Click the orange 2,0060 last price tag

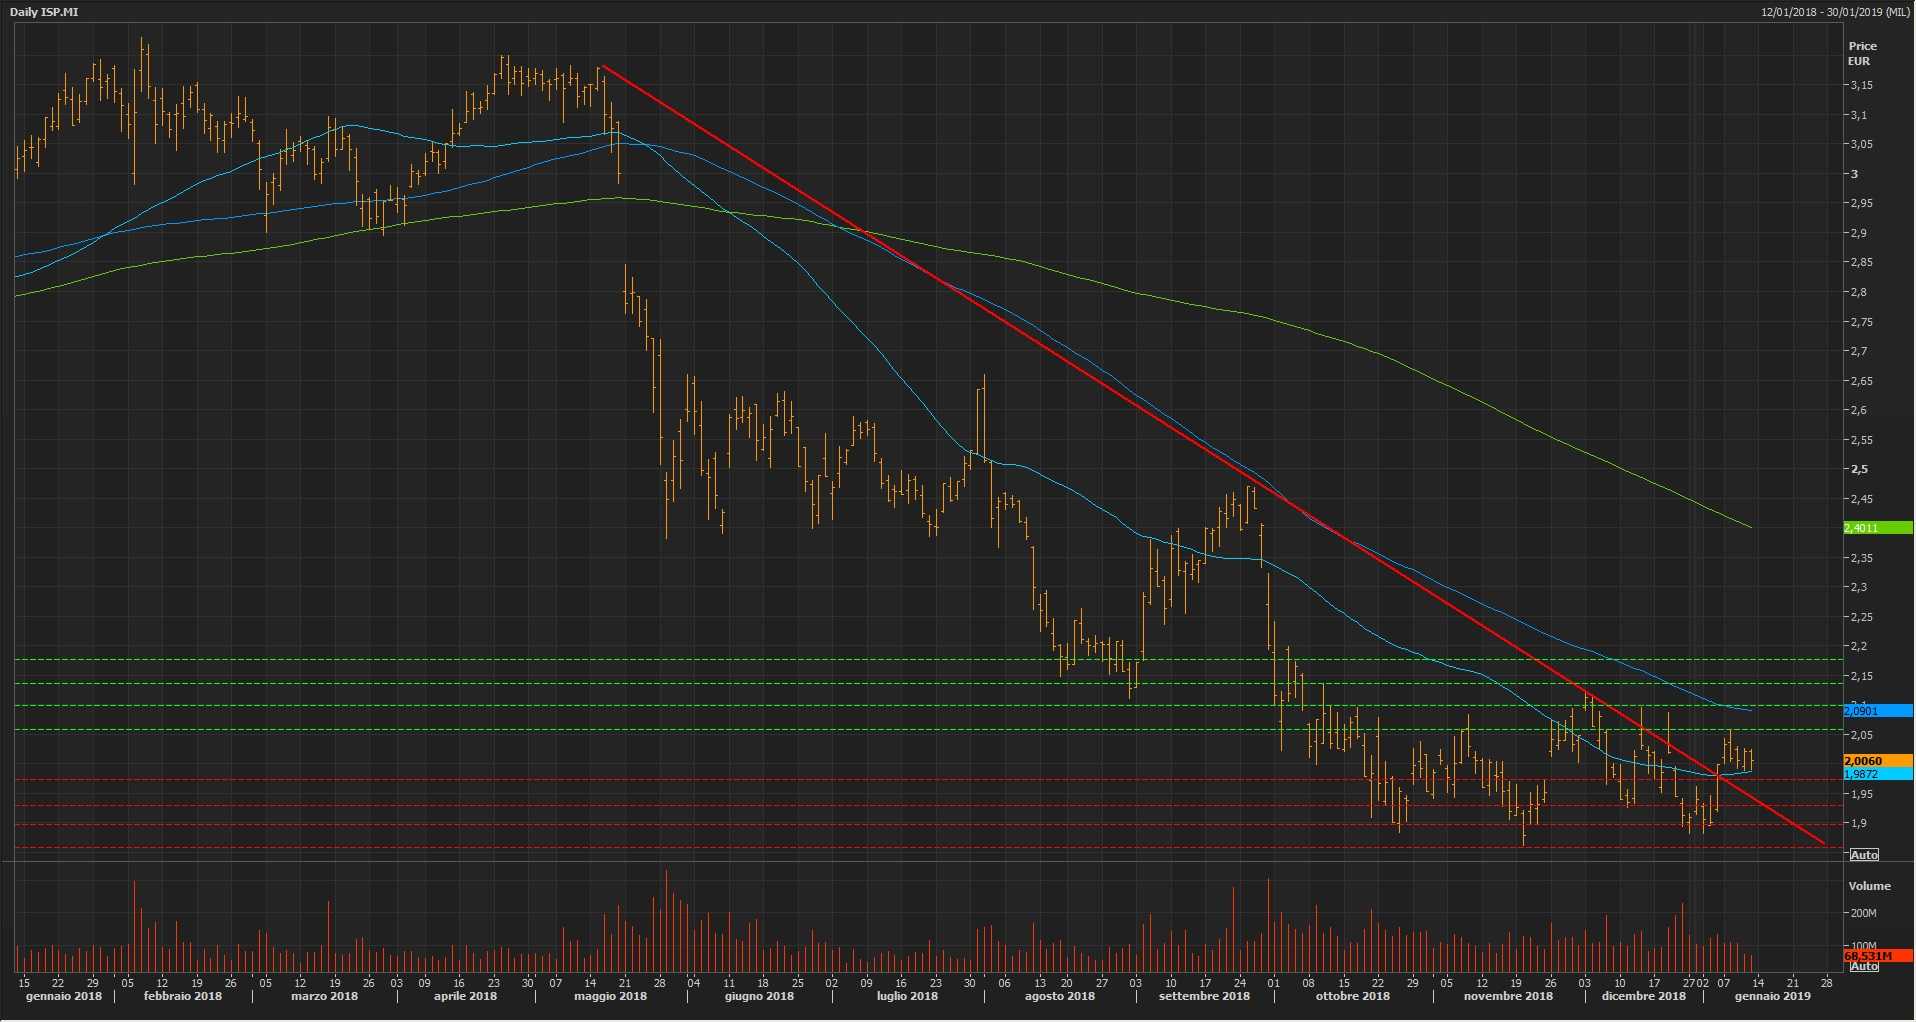(x=1864, y=761)
